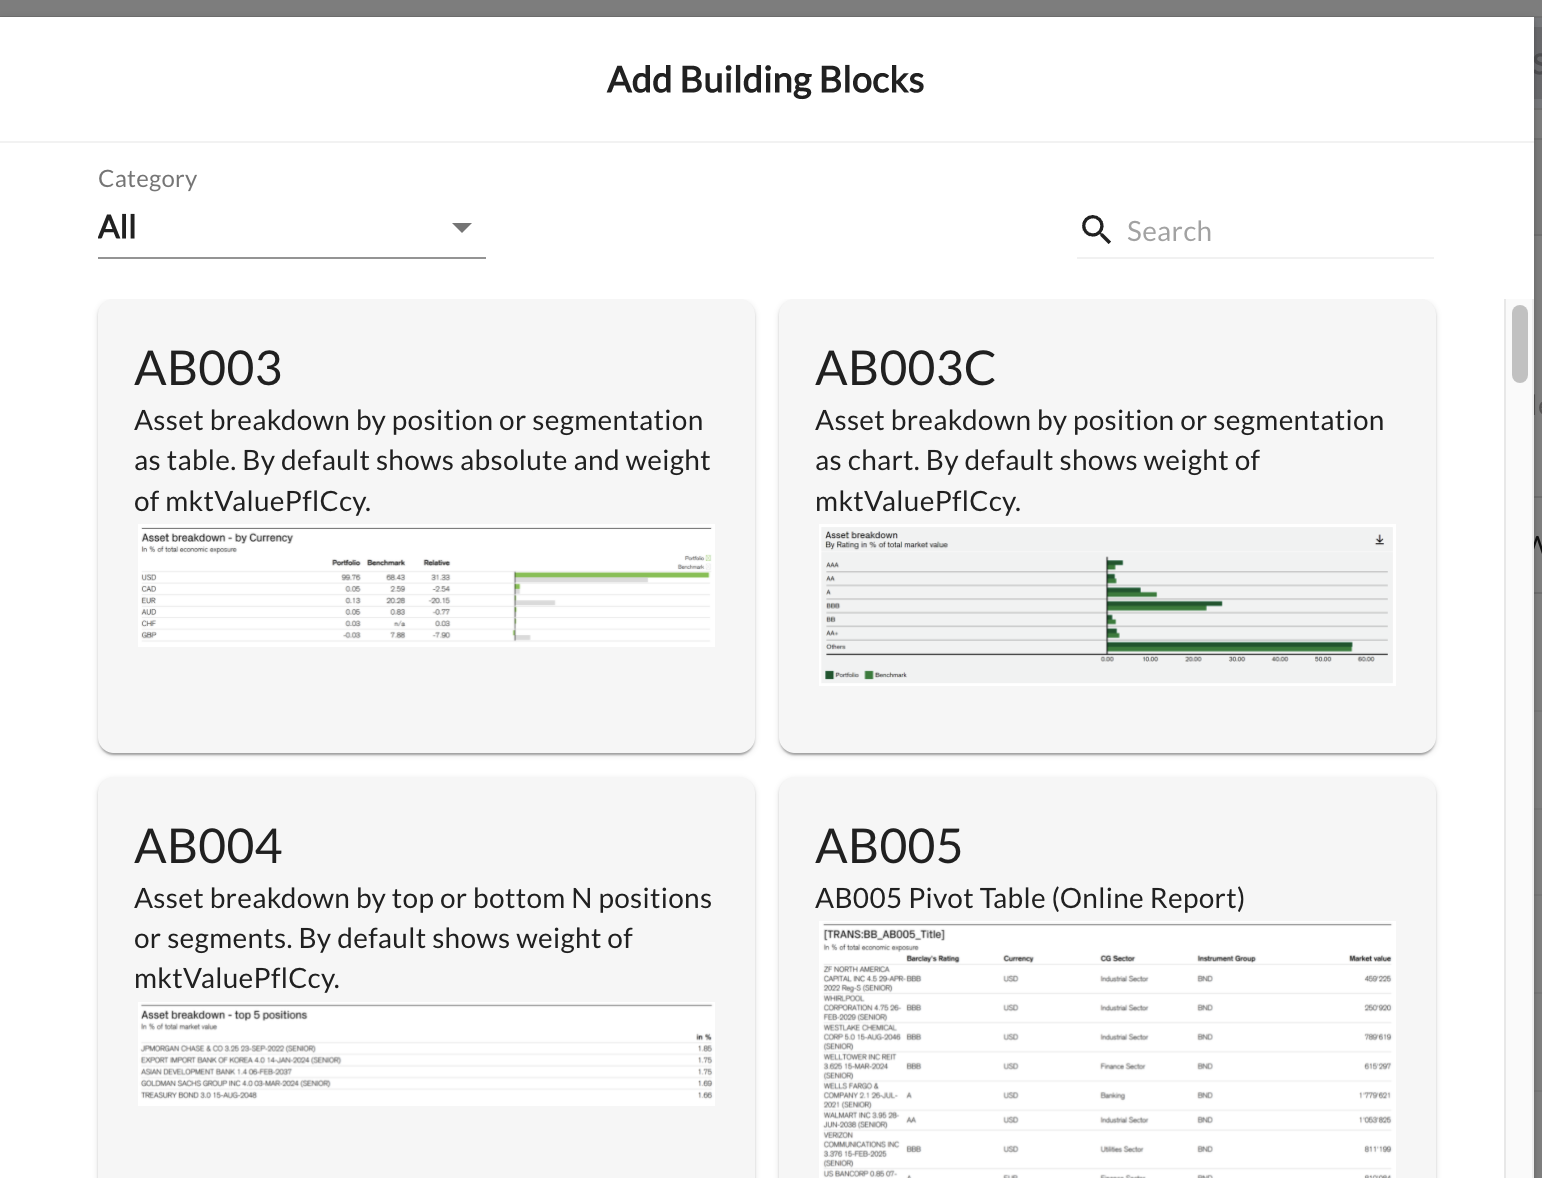This screenshot has height=1178, width=1542.
Task: Click download icon in AB003C chart preview
Action: [x=1379, y=540]
